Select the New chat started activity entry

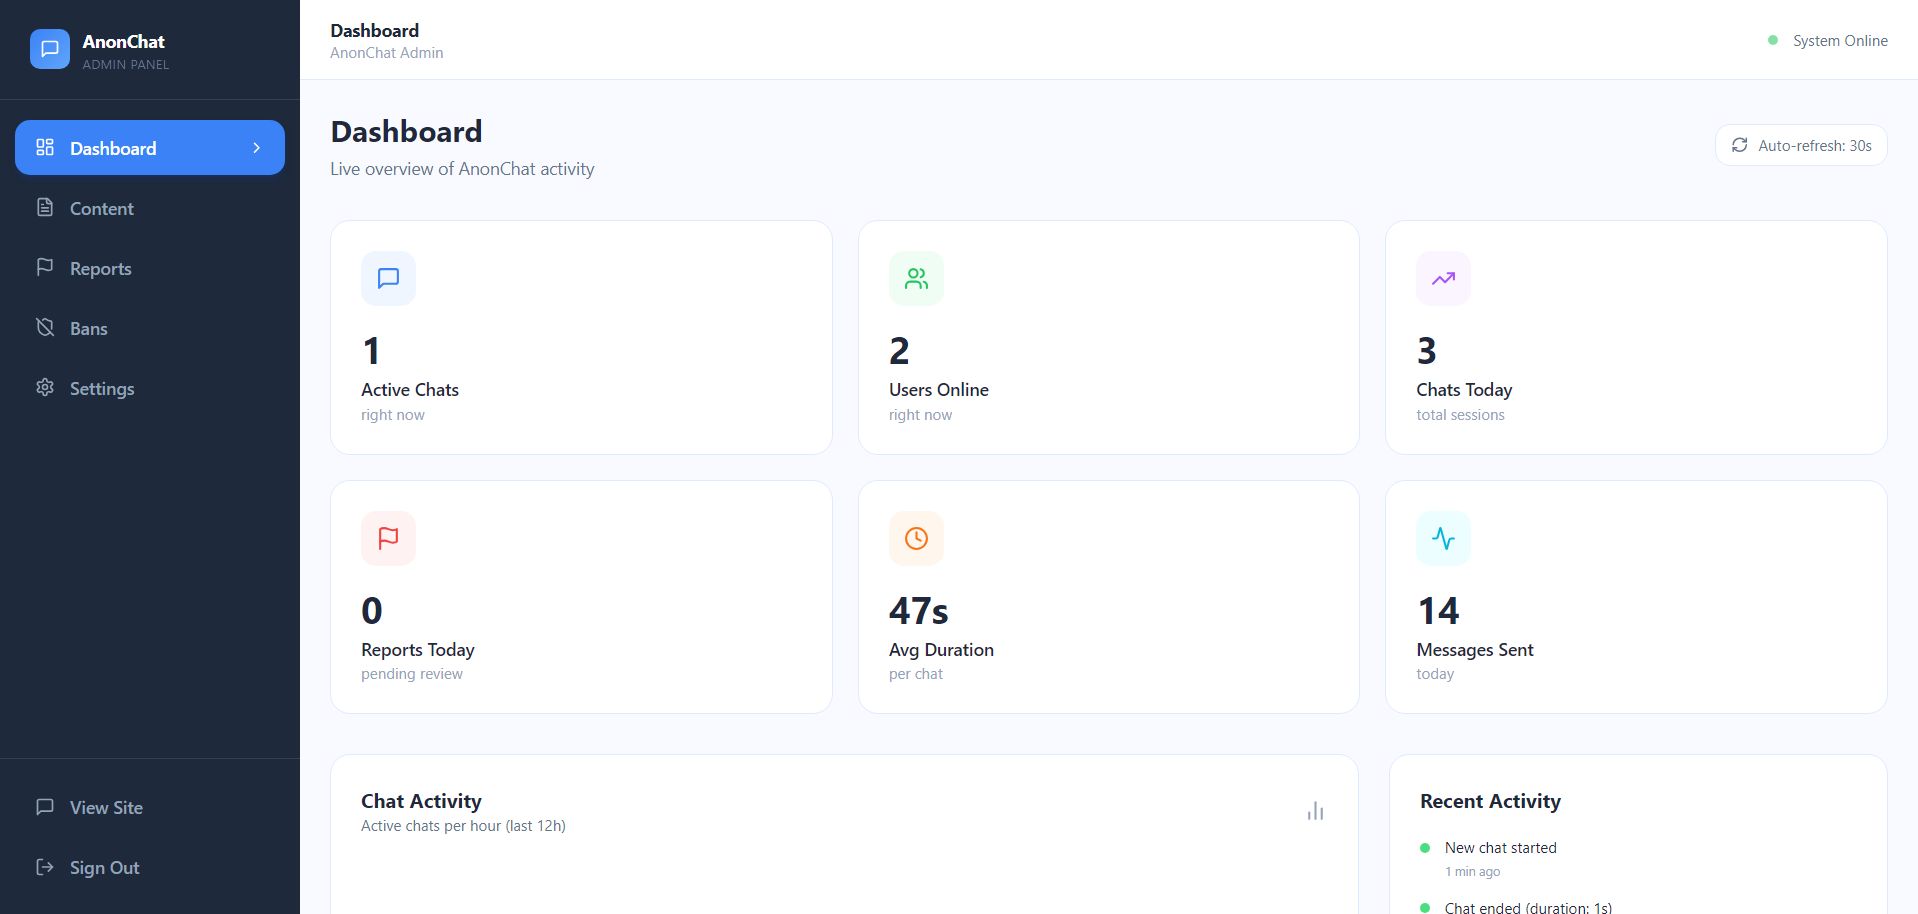click(x=1500, y=848)
